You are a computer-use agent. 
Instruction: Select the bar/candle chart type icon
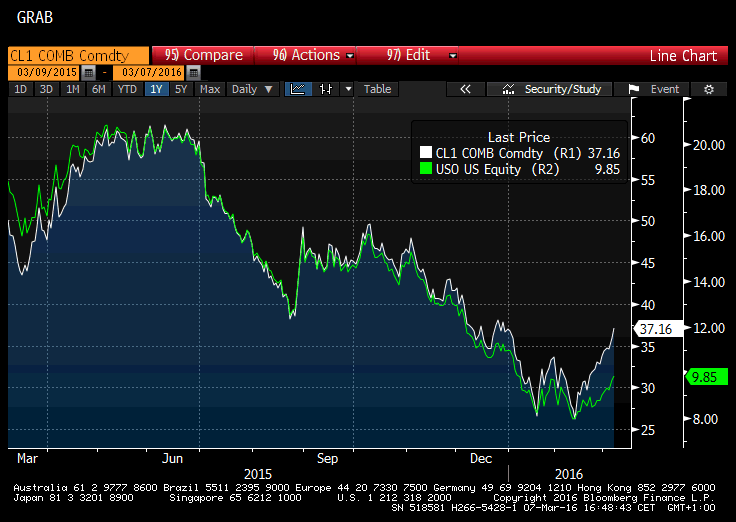coord(326,89)
